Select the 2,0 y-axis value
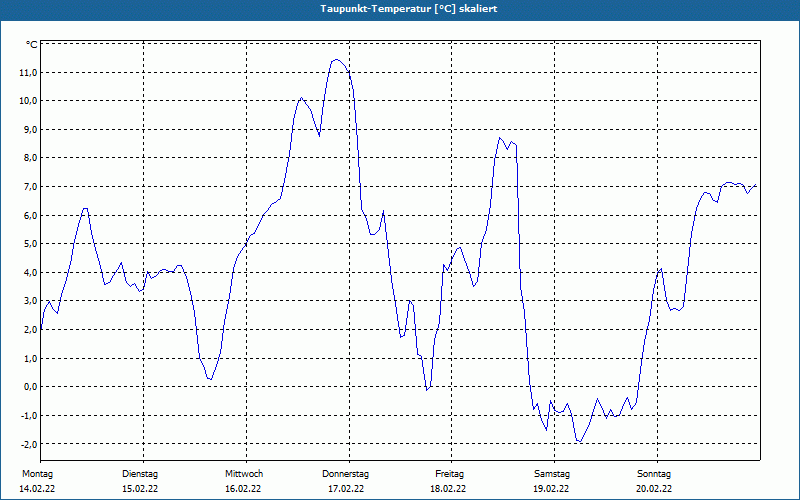Screen dimensions: 800x500 click(x=30, y=330)
